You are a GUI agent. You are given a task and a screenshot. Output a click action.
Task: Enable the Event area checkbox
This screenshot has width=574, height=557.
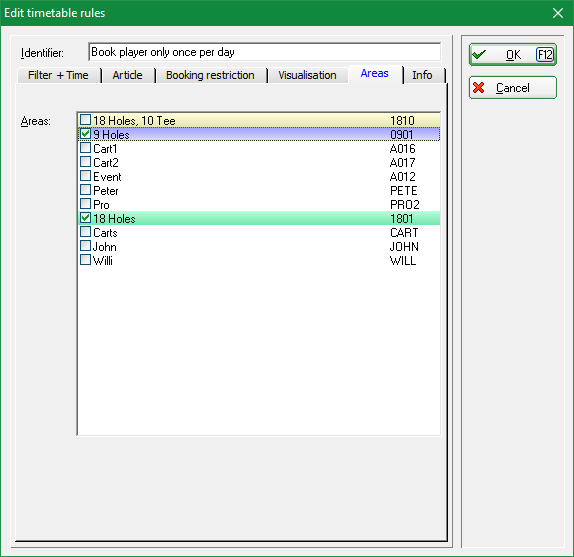85,176
